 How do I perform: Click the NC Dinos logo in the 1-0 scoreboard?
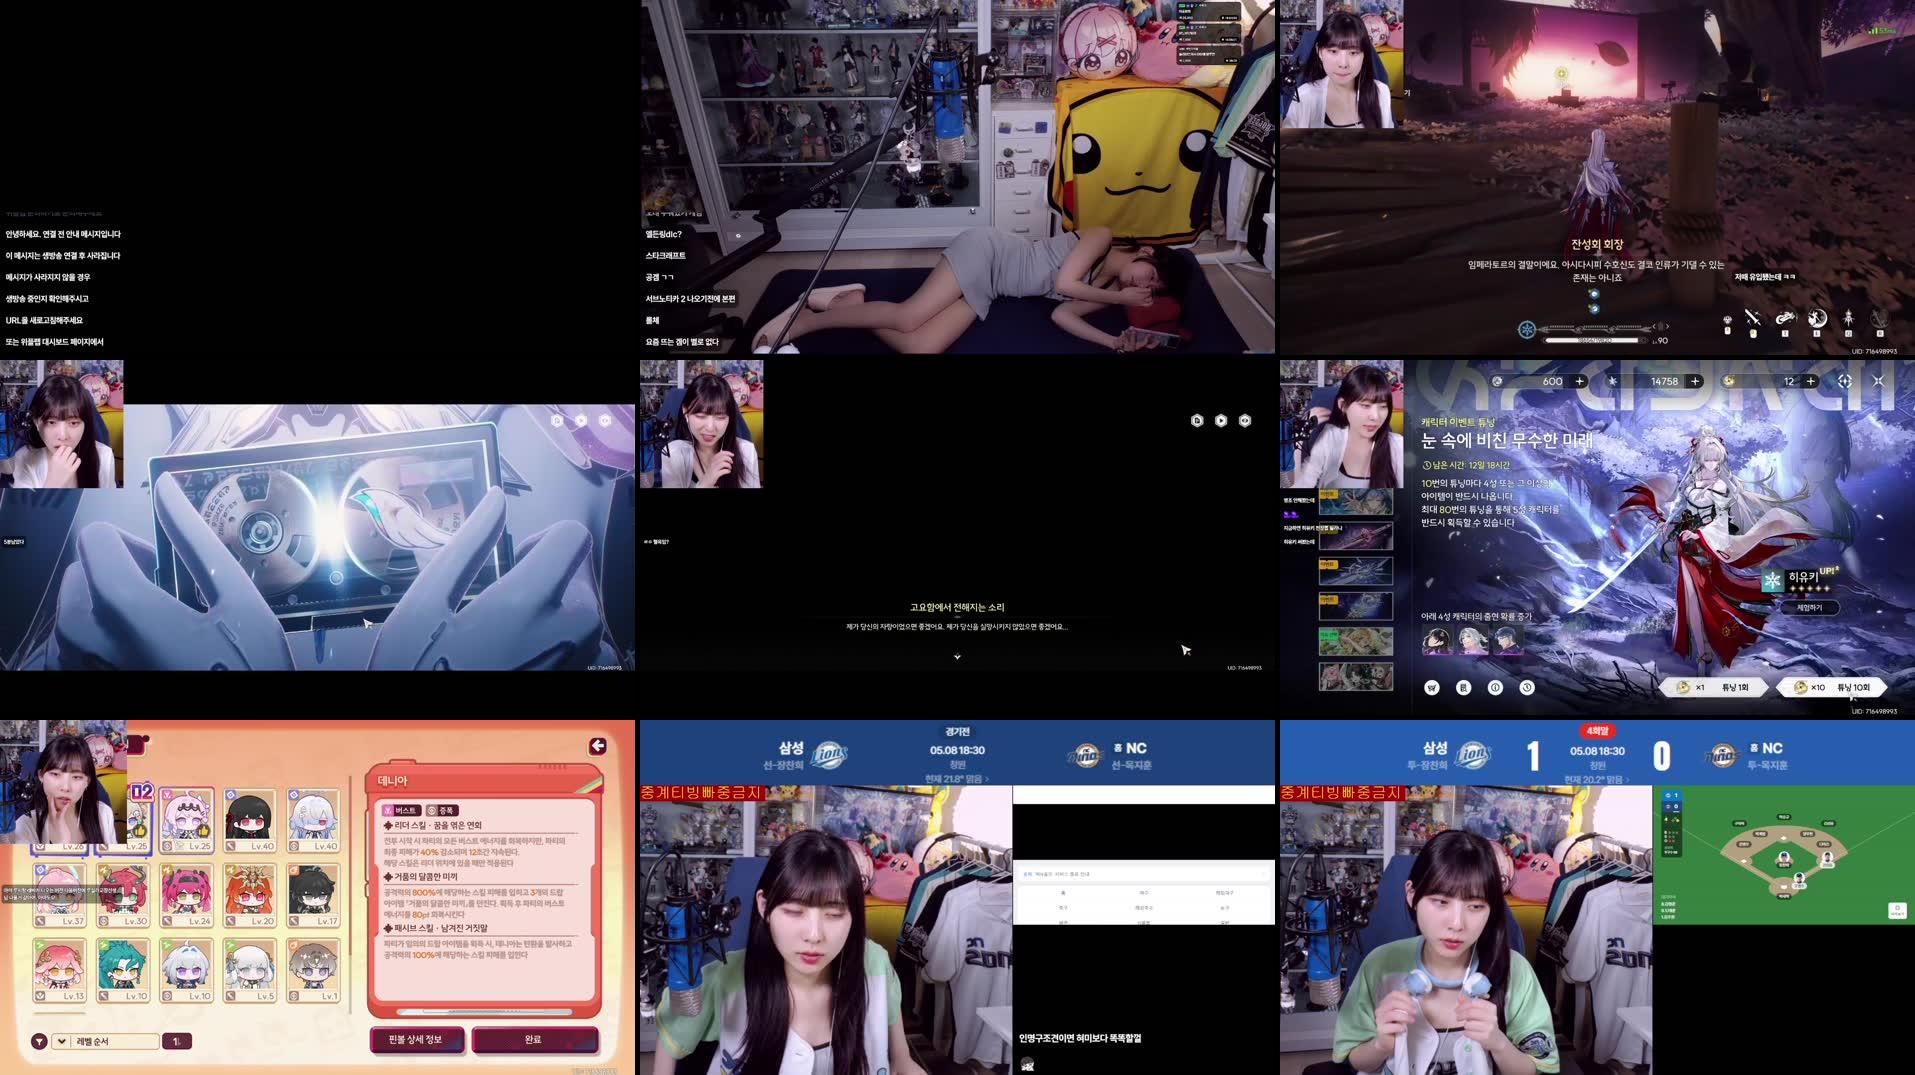[1723, 755]
